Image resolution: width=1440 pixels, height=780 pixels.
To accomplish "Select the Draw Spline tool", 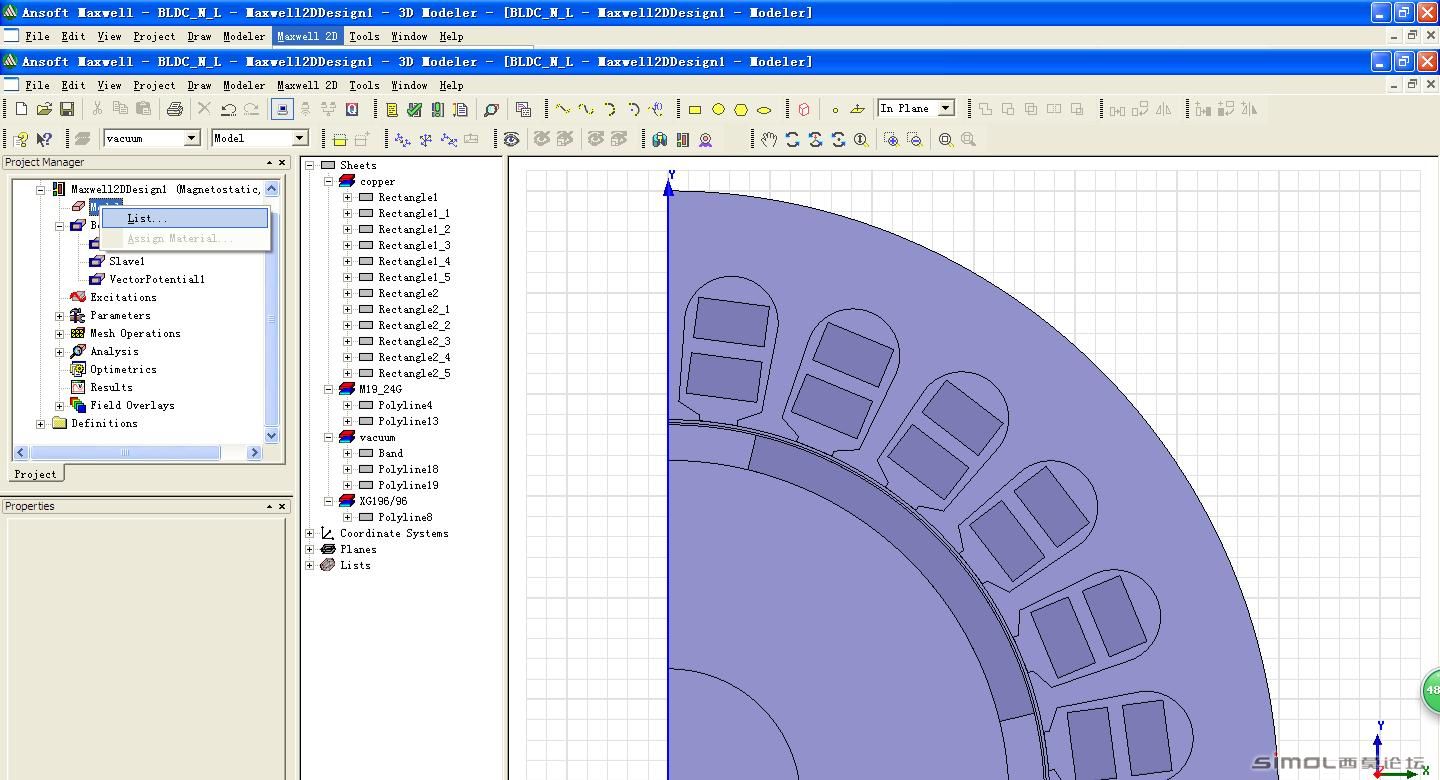I will click(x=586, y=109).
